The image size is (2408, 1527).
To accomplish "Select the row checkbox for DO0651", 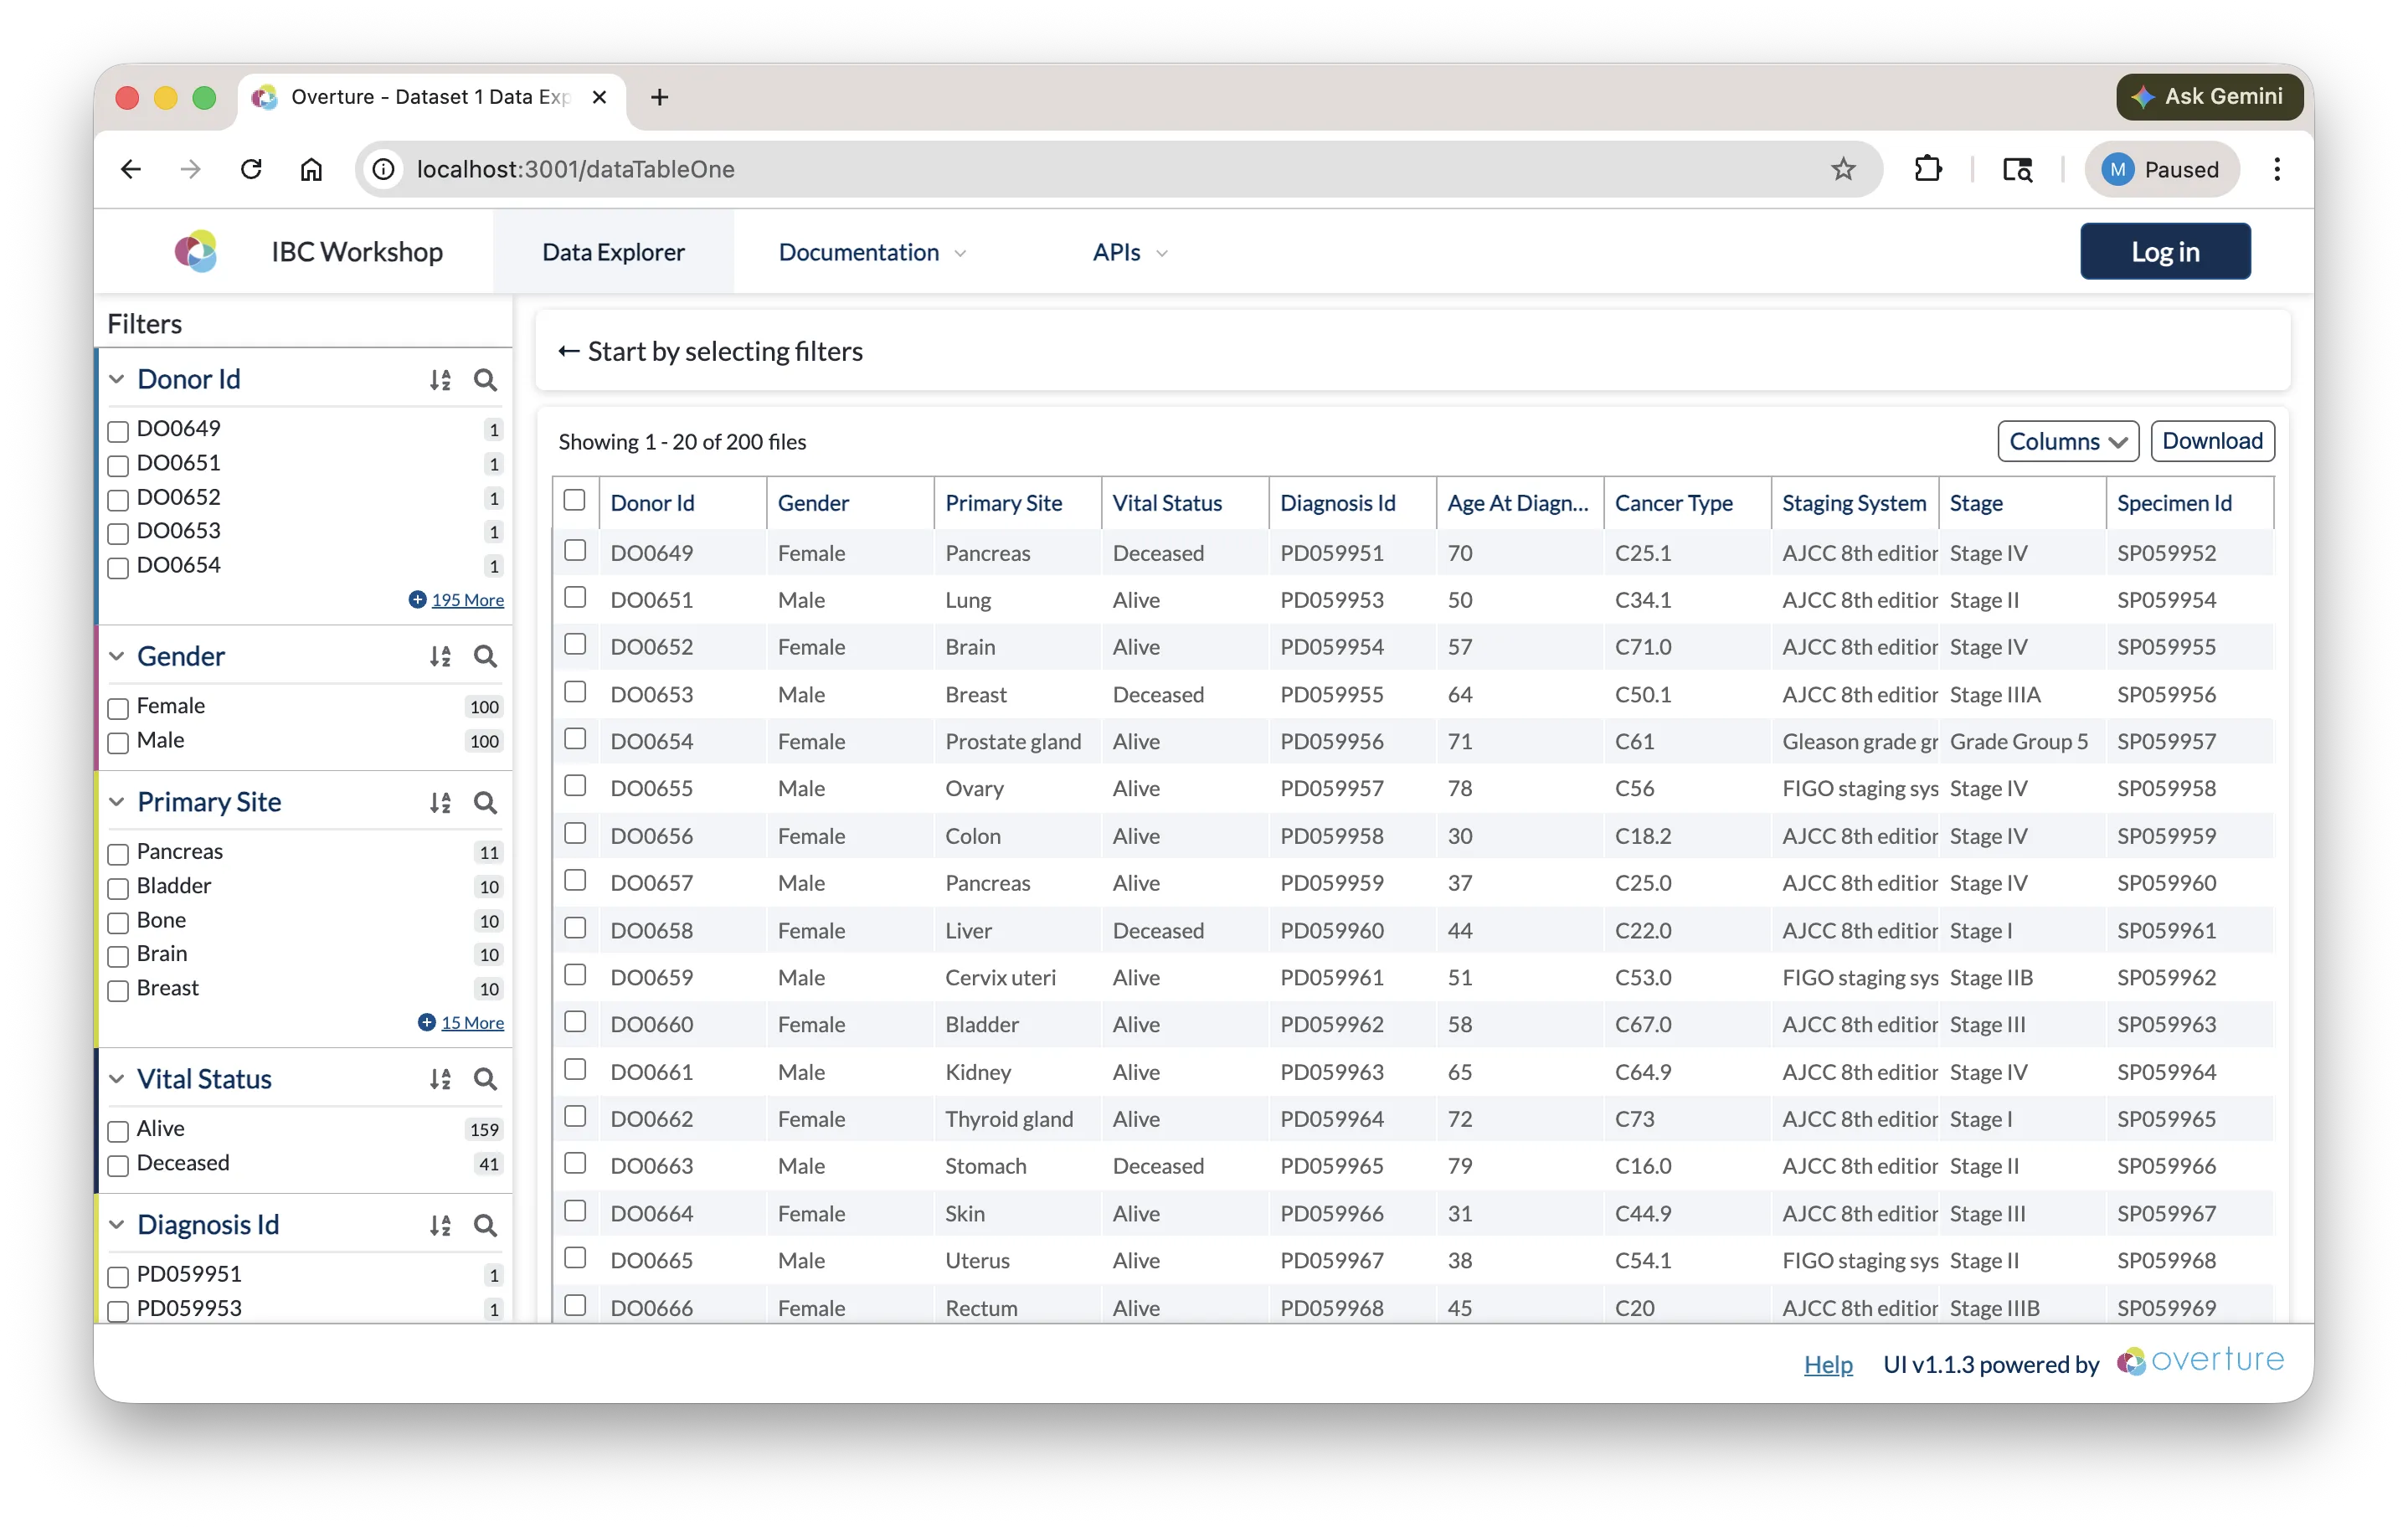I will pyautogui.click(x=575, y=598).
